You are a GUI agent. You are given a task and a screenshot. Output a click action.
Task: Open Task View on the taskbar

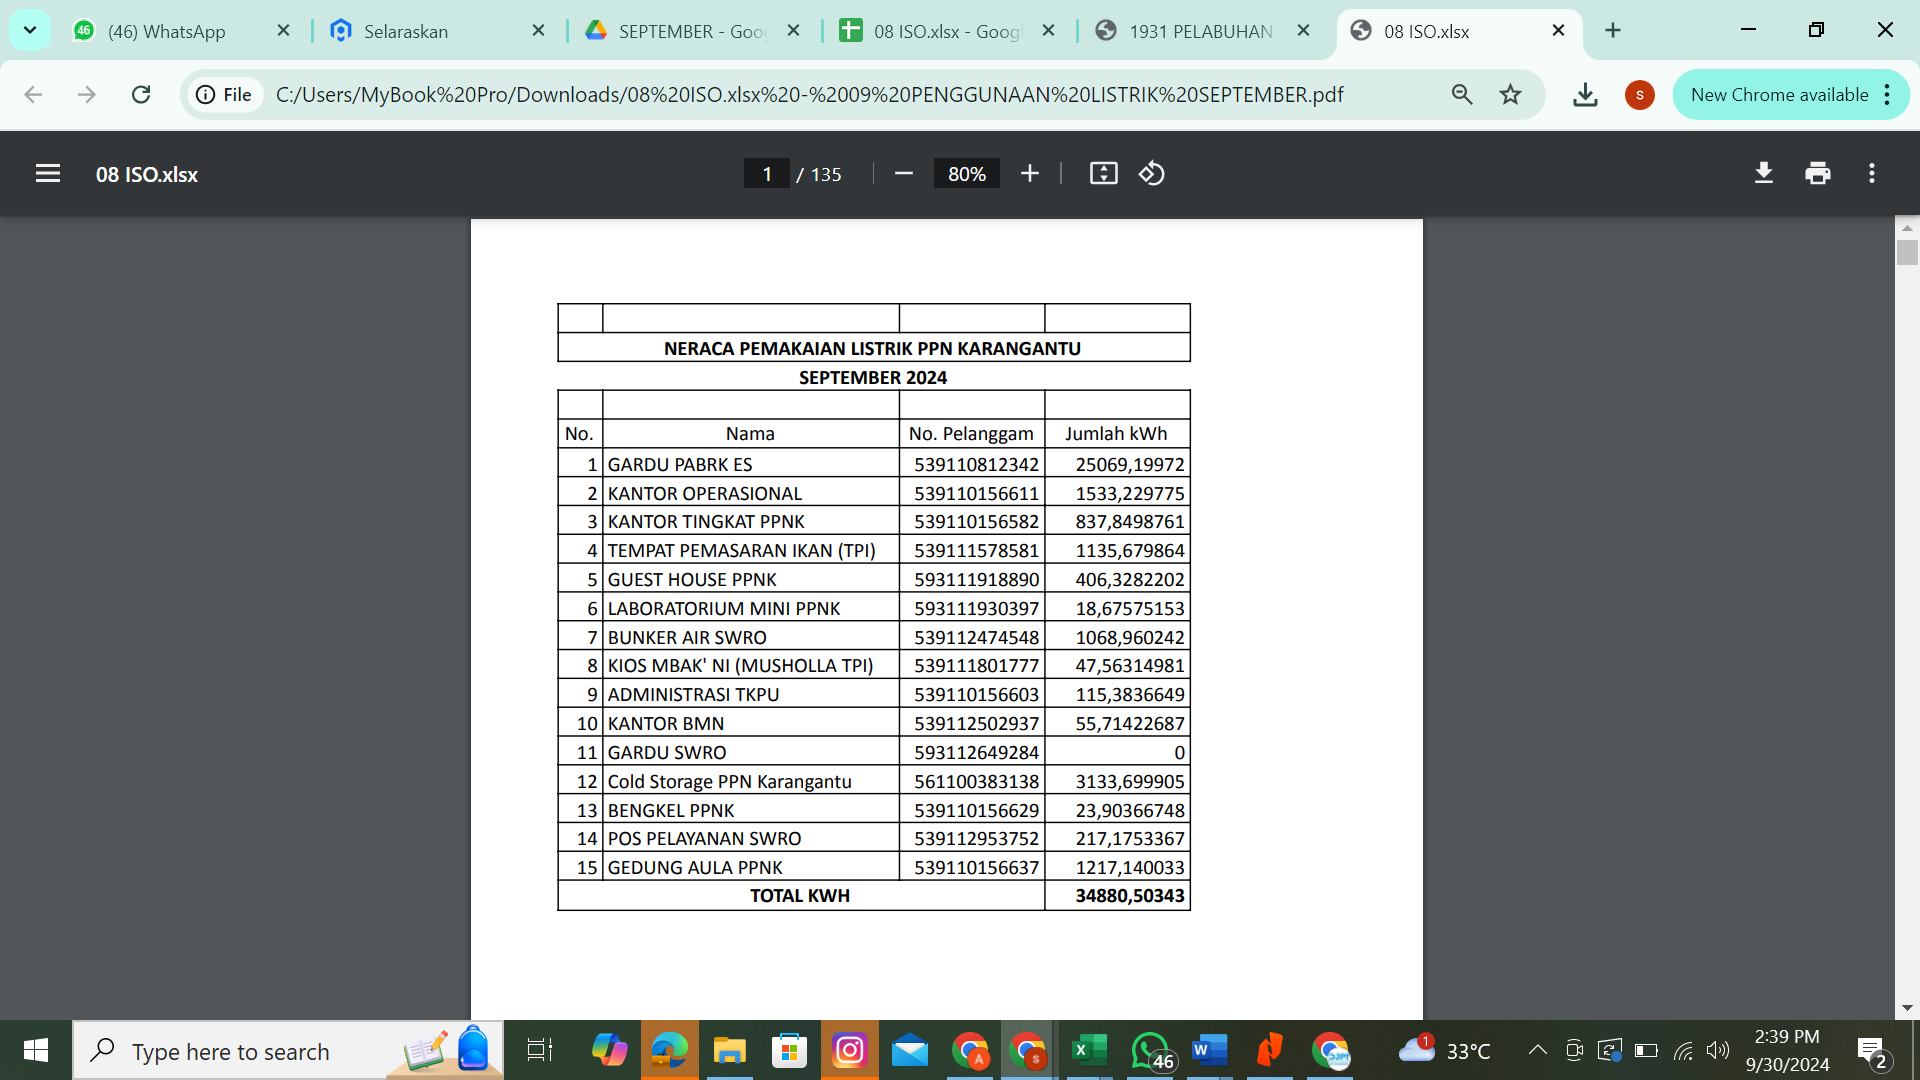pyautogui.click(x=539, y=1050)
